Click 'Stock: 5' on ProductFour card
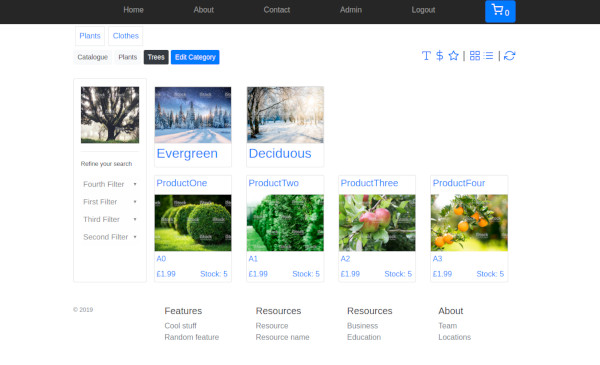This screenshot has height=365, width=600. point(490,274)
